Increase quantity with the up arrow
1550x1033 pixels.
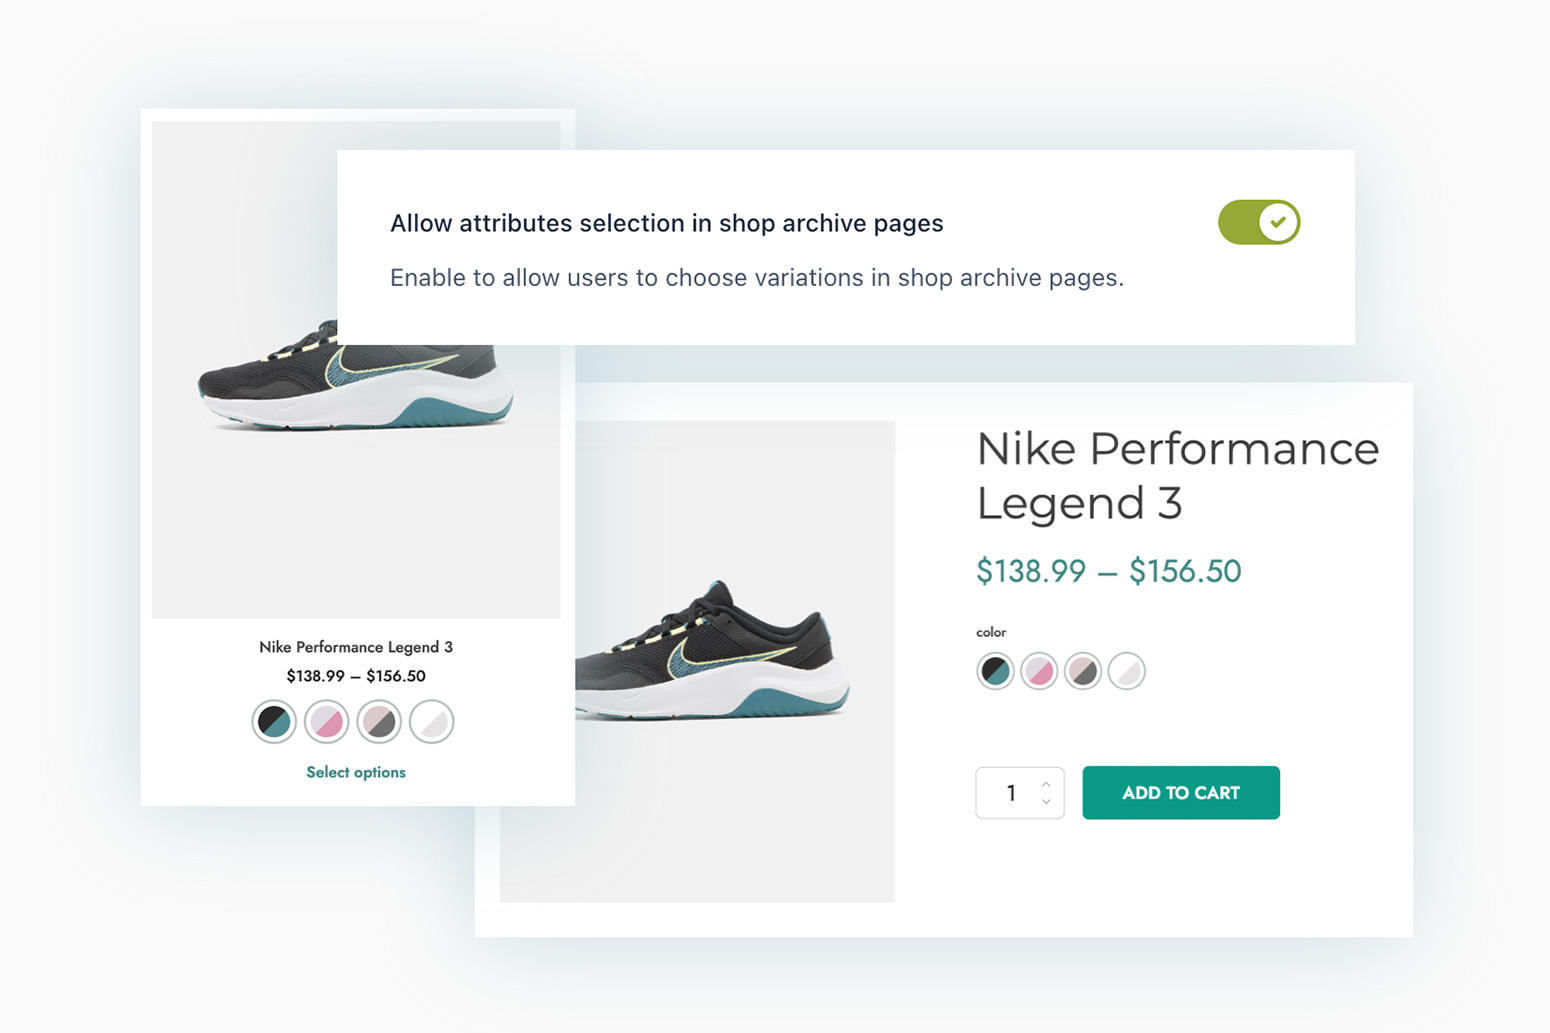[1046, 784]
